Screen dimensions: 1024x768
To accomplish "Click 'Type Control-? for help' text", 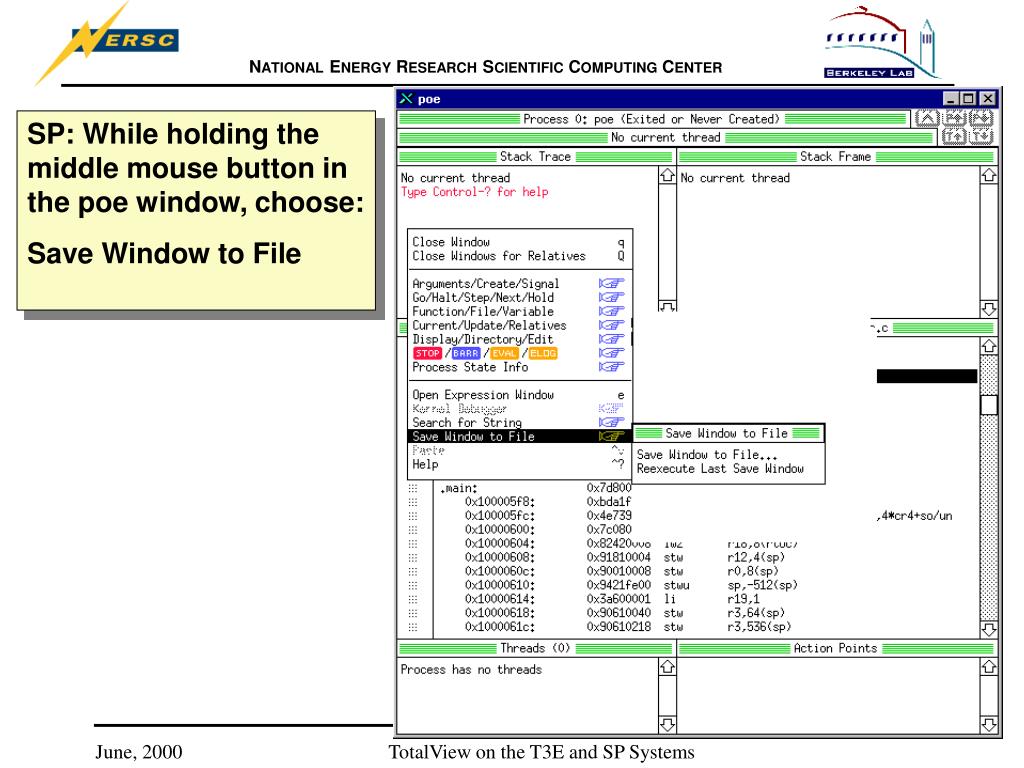I will tap(474, 192).
